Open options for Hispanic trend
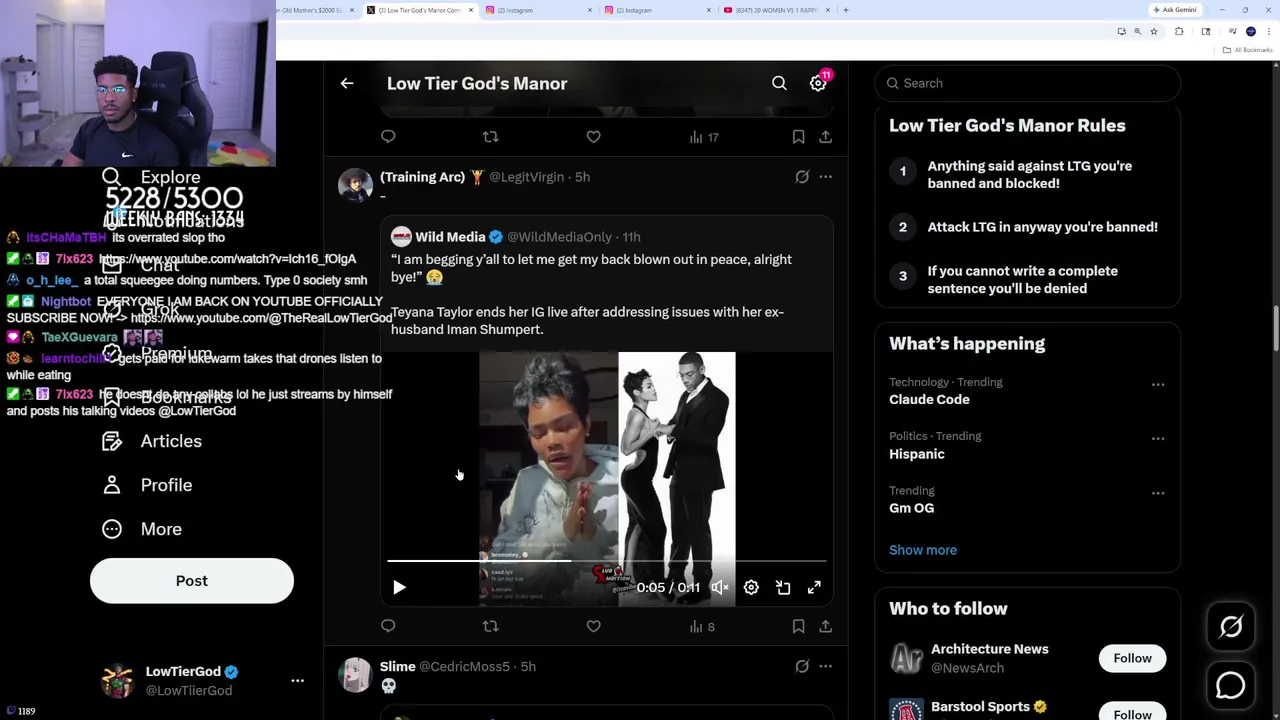 point(1157,438)
